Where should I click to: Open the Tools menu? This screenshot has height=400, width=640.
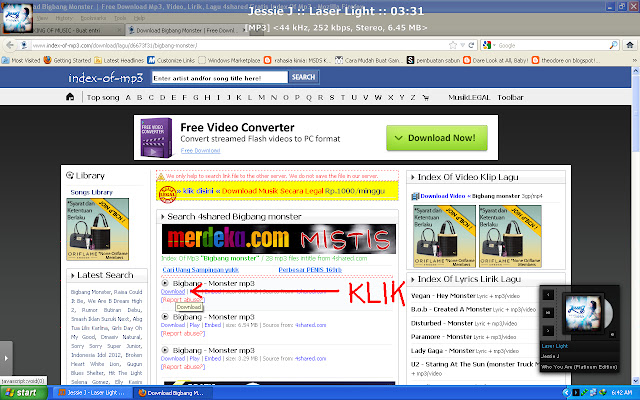tap(120, 18)
